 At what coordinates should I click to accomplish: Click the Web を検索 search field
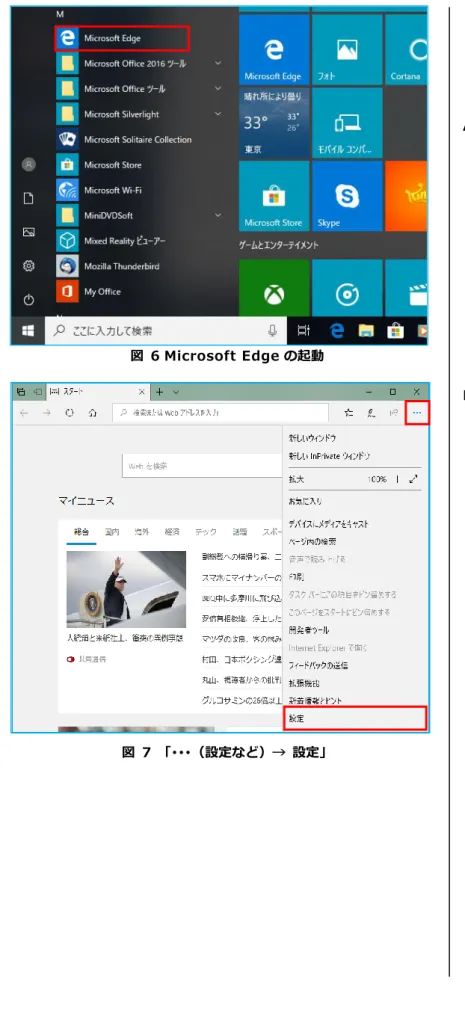click(202, 466)
